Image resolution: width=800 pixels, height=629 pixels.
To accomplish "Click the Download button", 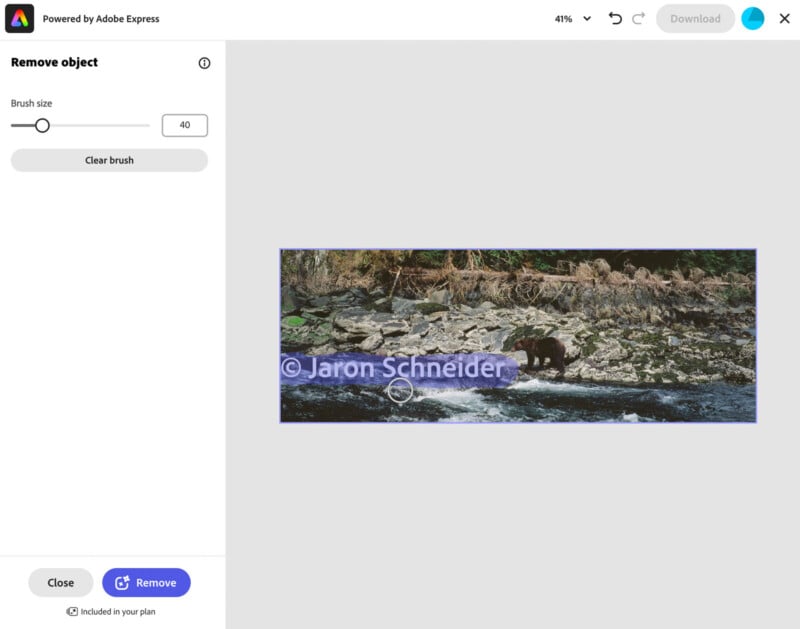I will (x=695, y=19).
